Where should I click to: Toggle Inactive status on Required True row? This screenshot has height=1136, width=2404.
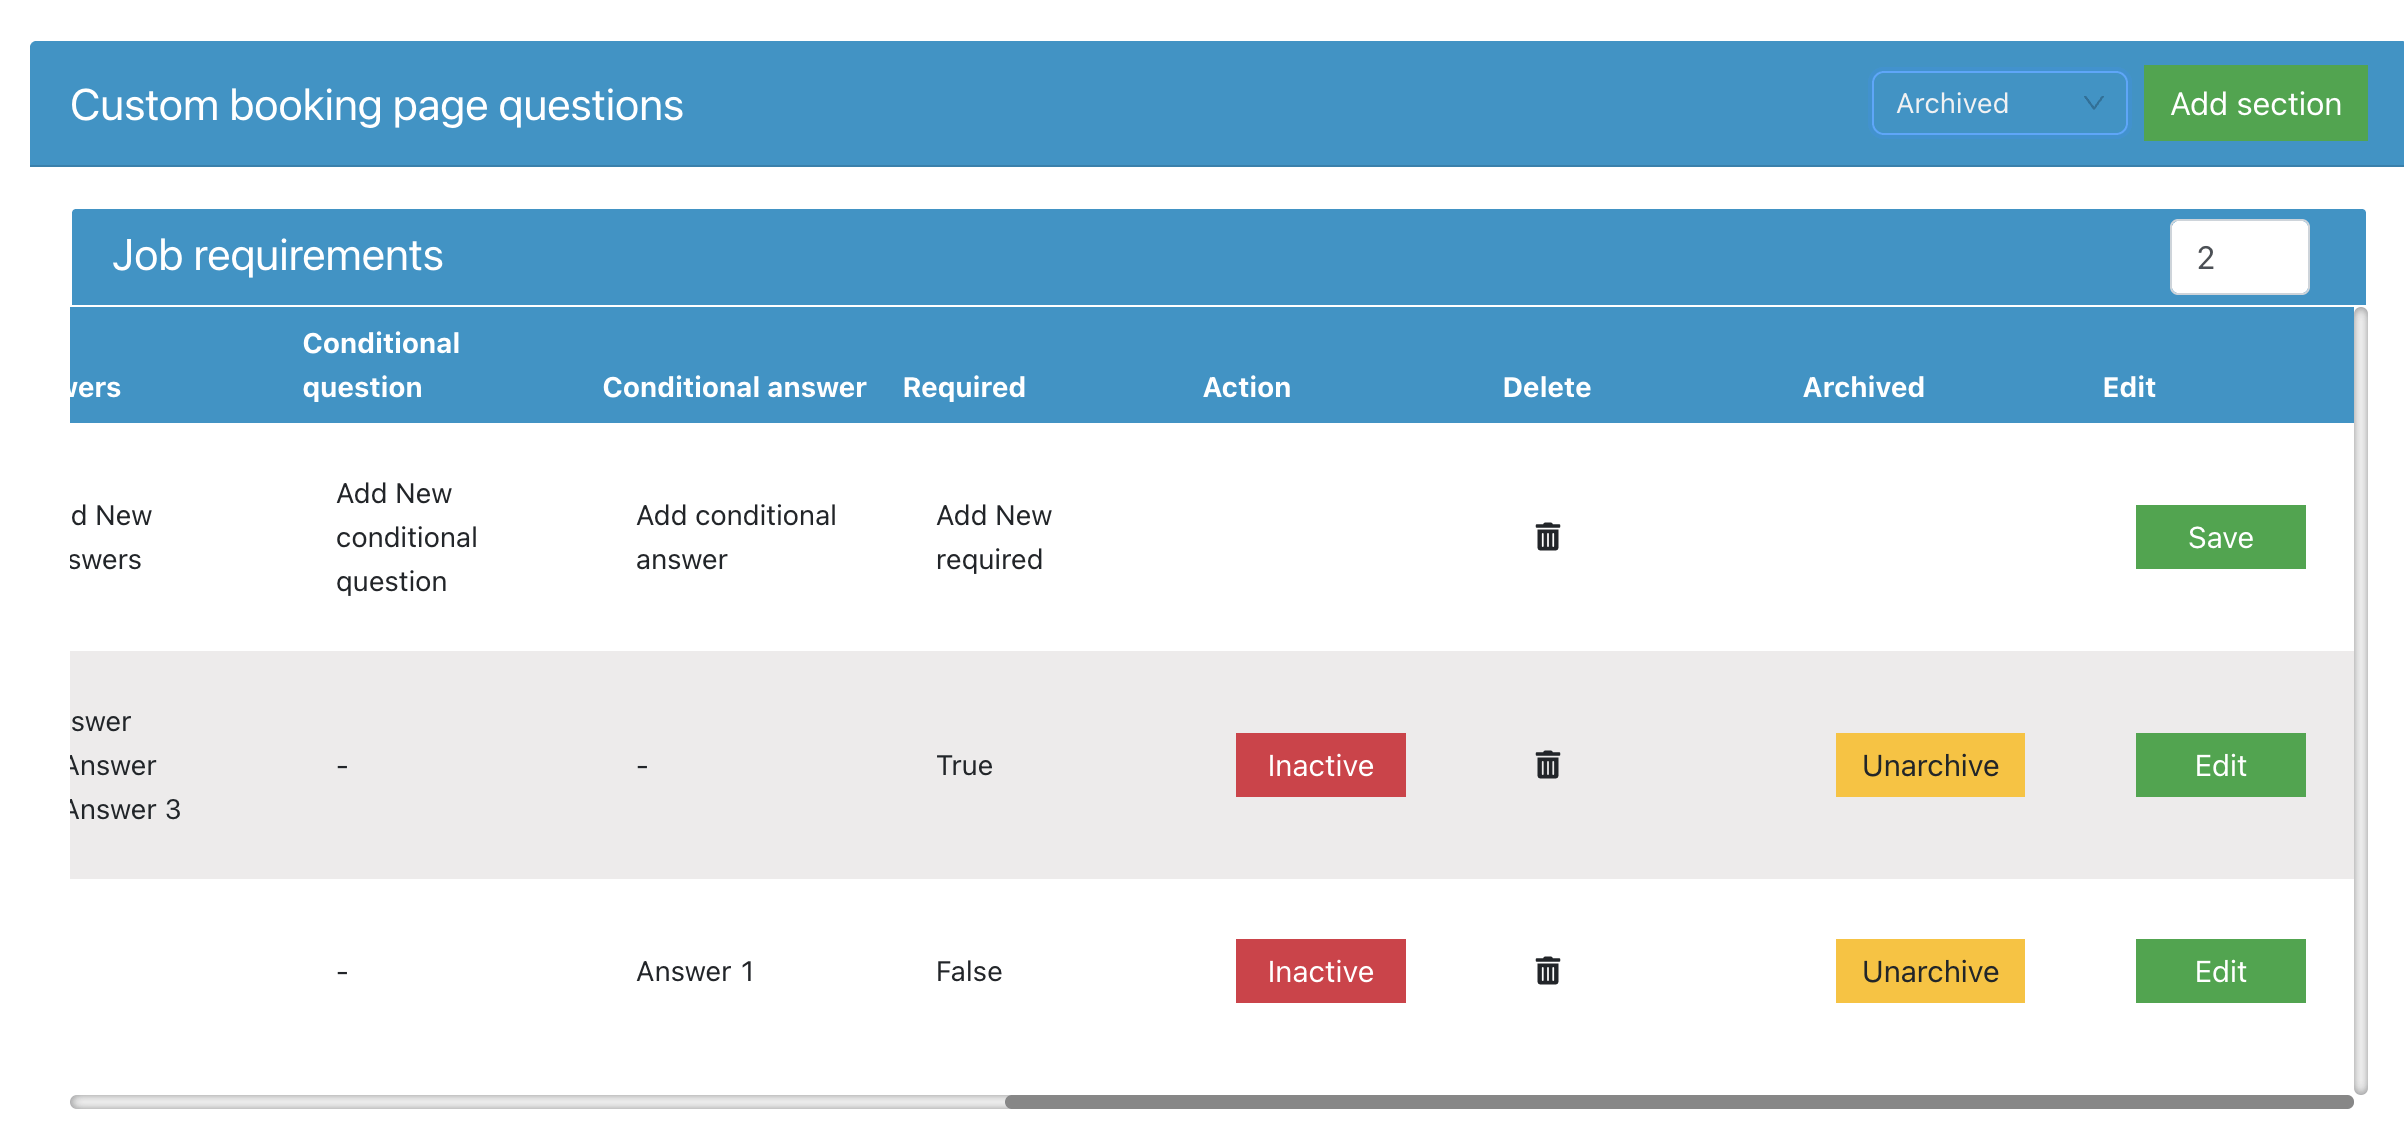pyautogui.click(x=1320, y=765)
